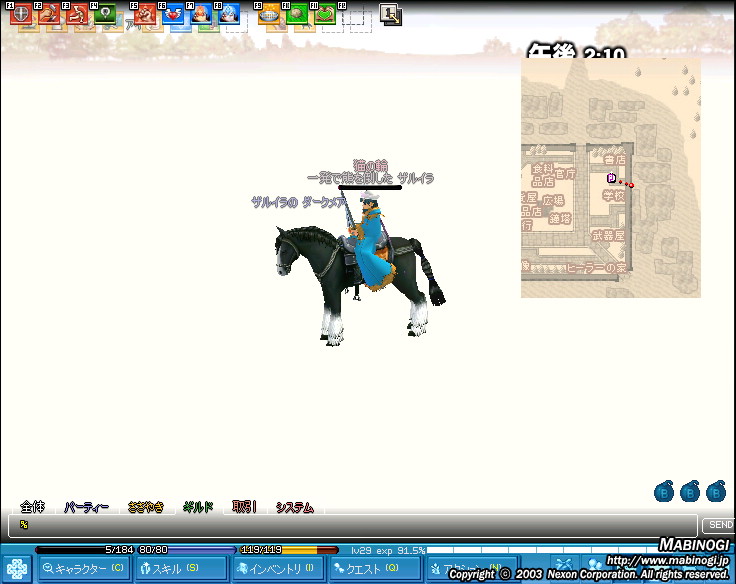Click the 猫の輪 guild name label
This screenshot has width=736, height=584.
point(370,165)
